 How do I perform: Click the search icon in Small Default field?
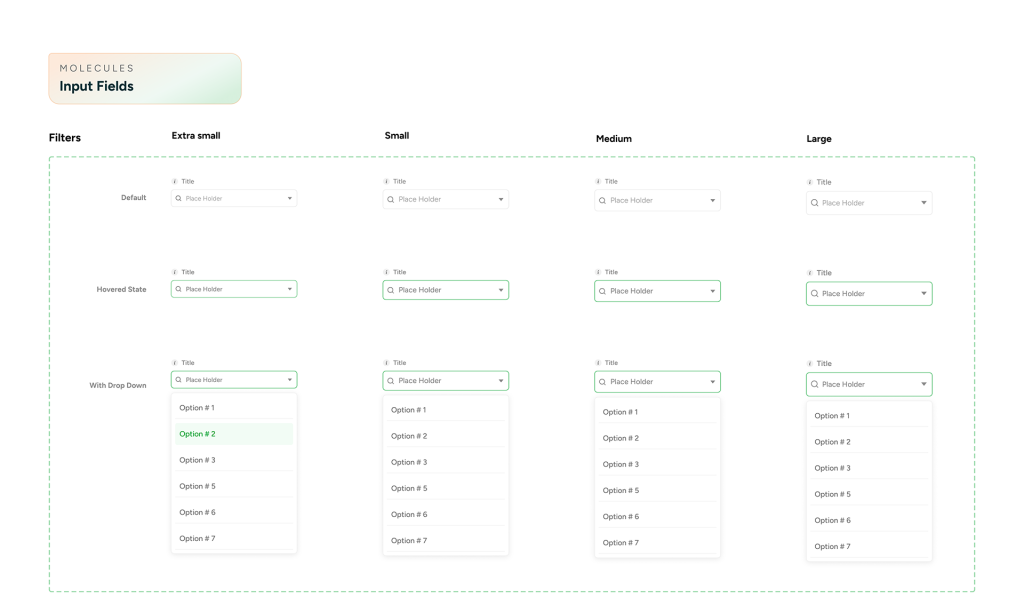391,200
